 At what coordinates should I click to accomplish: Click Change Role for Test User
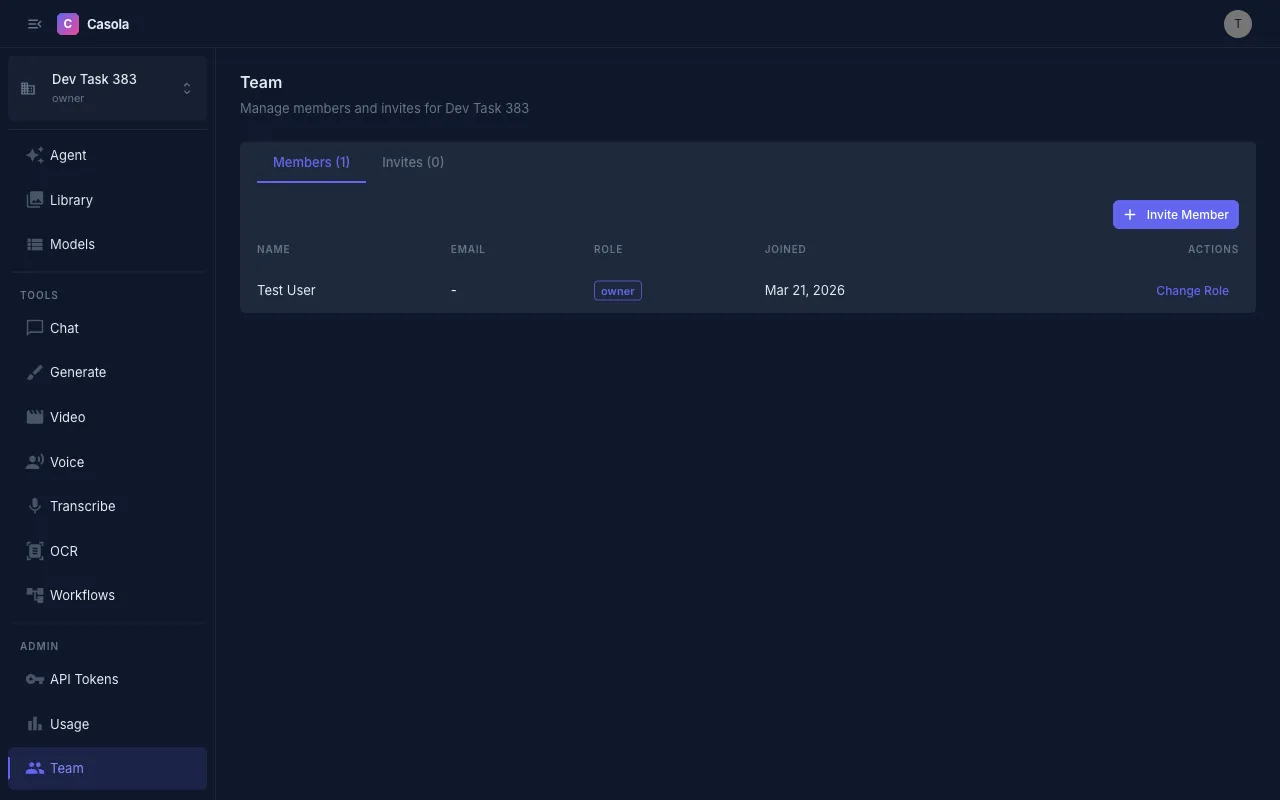1192,290
